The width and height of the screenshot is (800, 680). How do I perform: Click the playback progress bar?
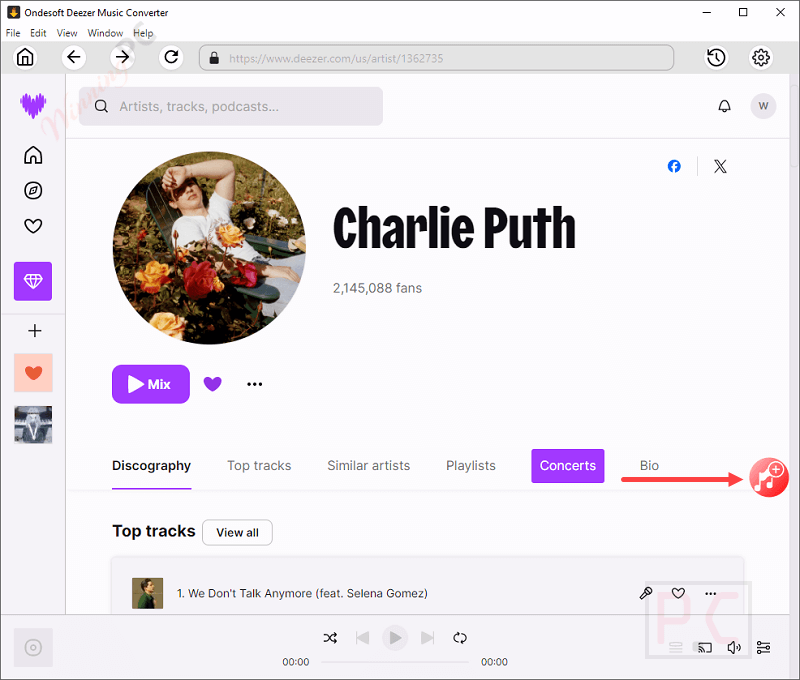coord(395,662)
